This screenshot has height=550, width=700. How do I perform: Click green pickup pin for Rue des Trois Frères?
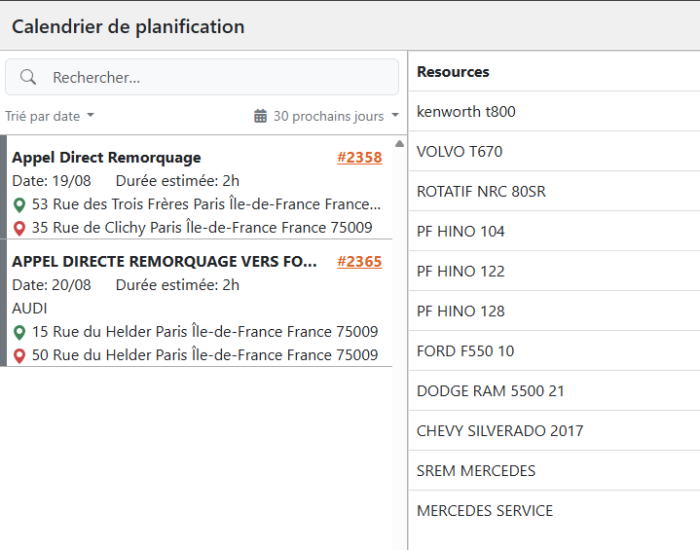(19, 205)
